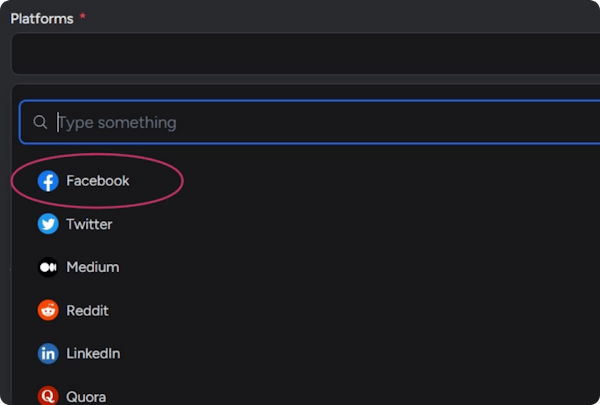Pick the Quora option text

click(x=86, y=396)
